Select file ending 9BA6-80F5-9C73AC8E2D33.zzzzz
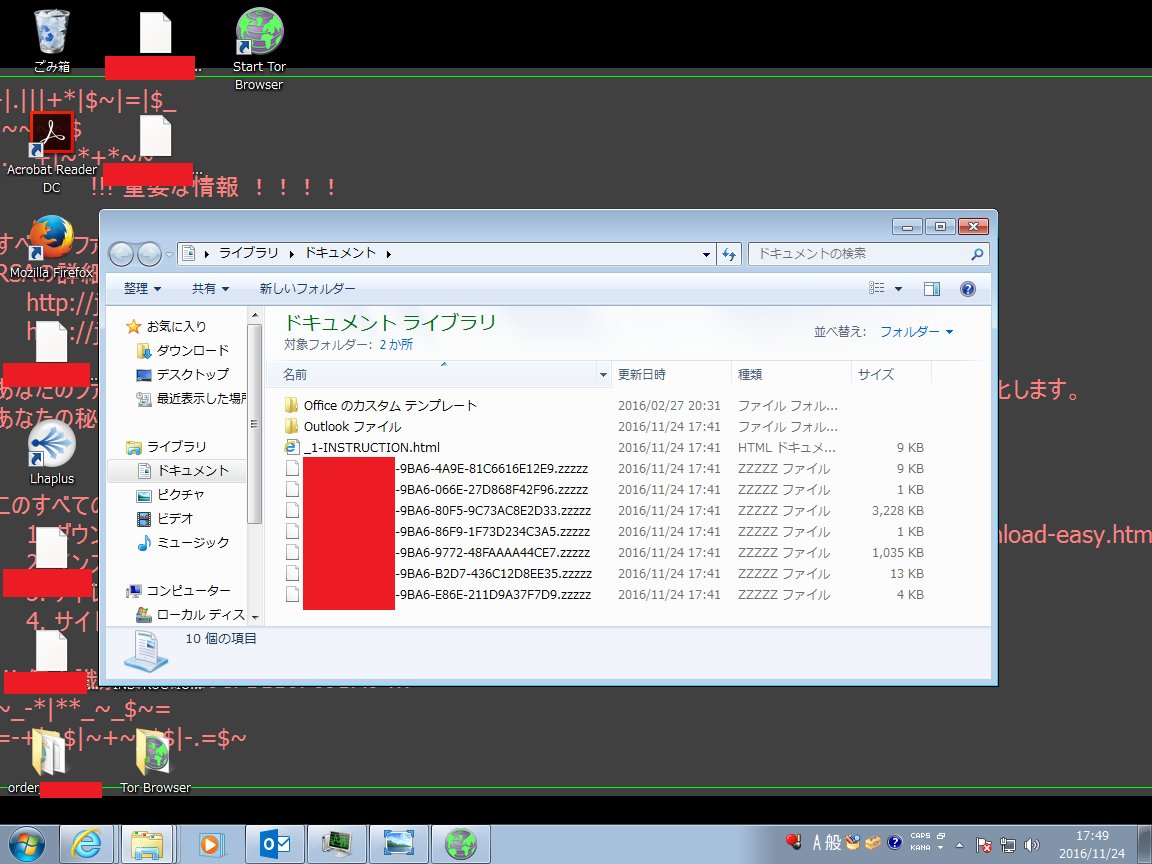The image size is (1152, 864). point(439,511)
